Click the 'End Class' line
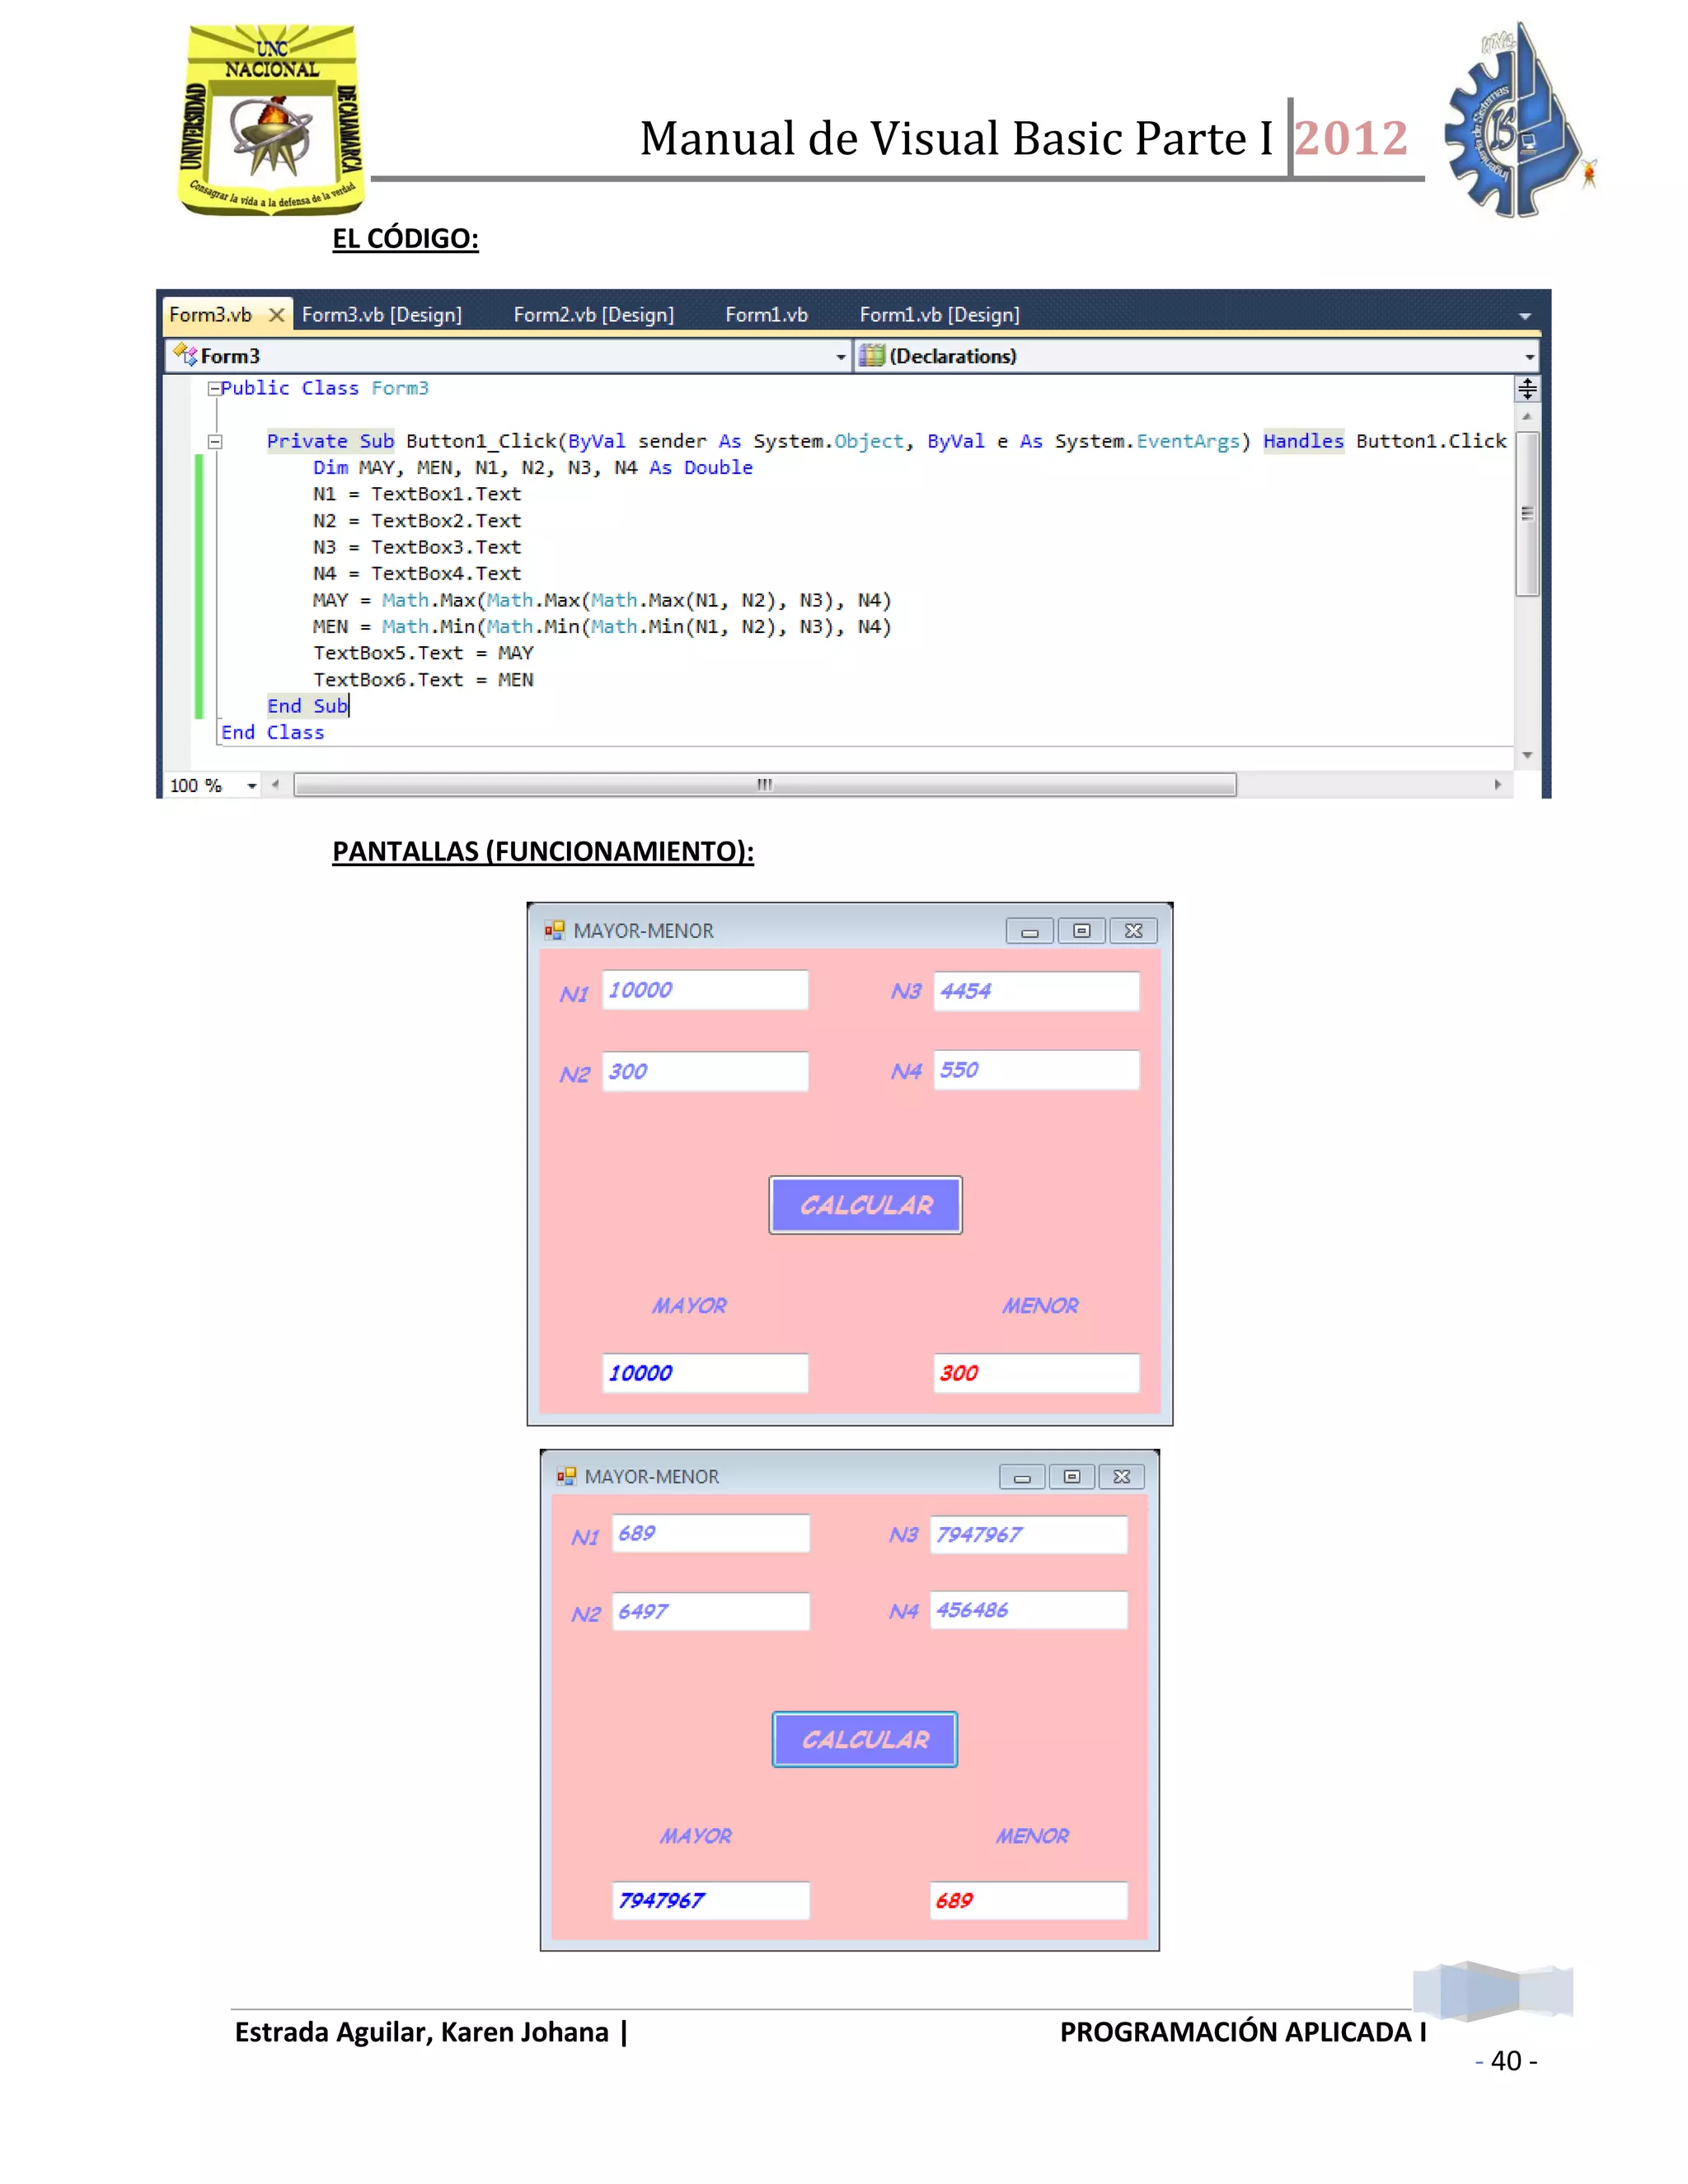 tap(273, 733)
